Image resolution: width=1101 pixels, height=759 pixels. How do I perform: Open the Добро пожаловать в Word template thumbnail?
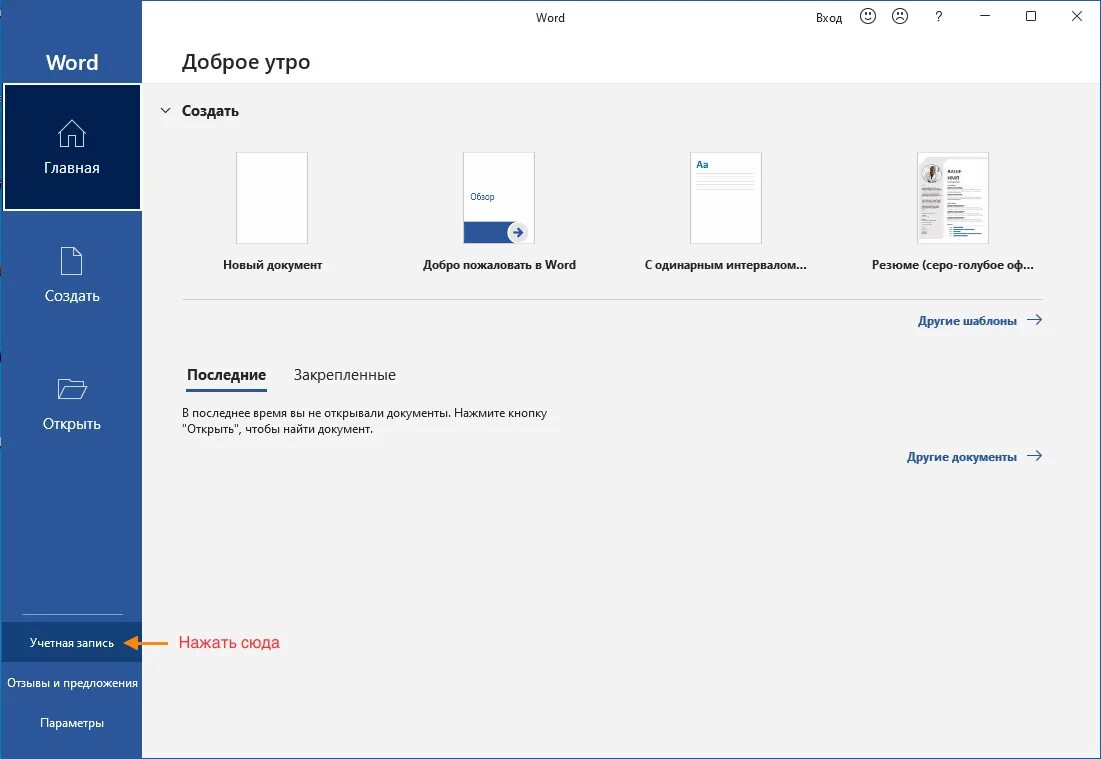coord(499,198)
